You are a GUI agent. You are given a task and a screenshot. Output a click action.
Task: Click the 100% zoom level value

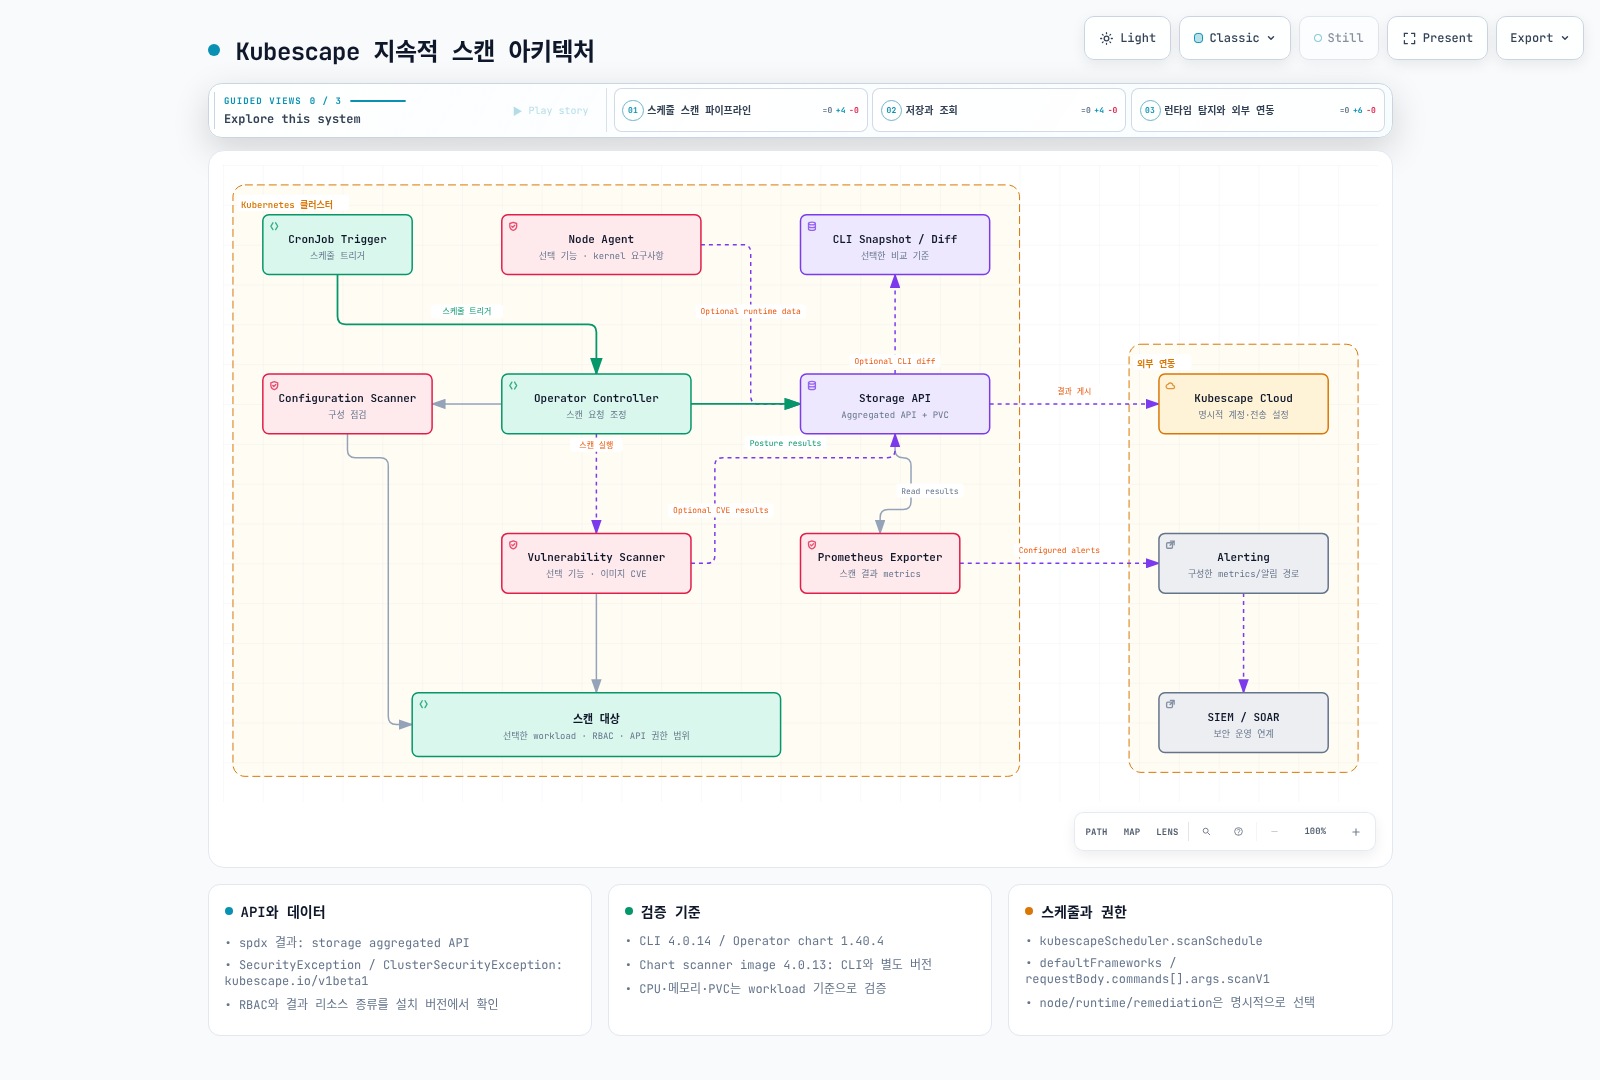click(x=1315, y=832)
